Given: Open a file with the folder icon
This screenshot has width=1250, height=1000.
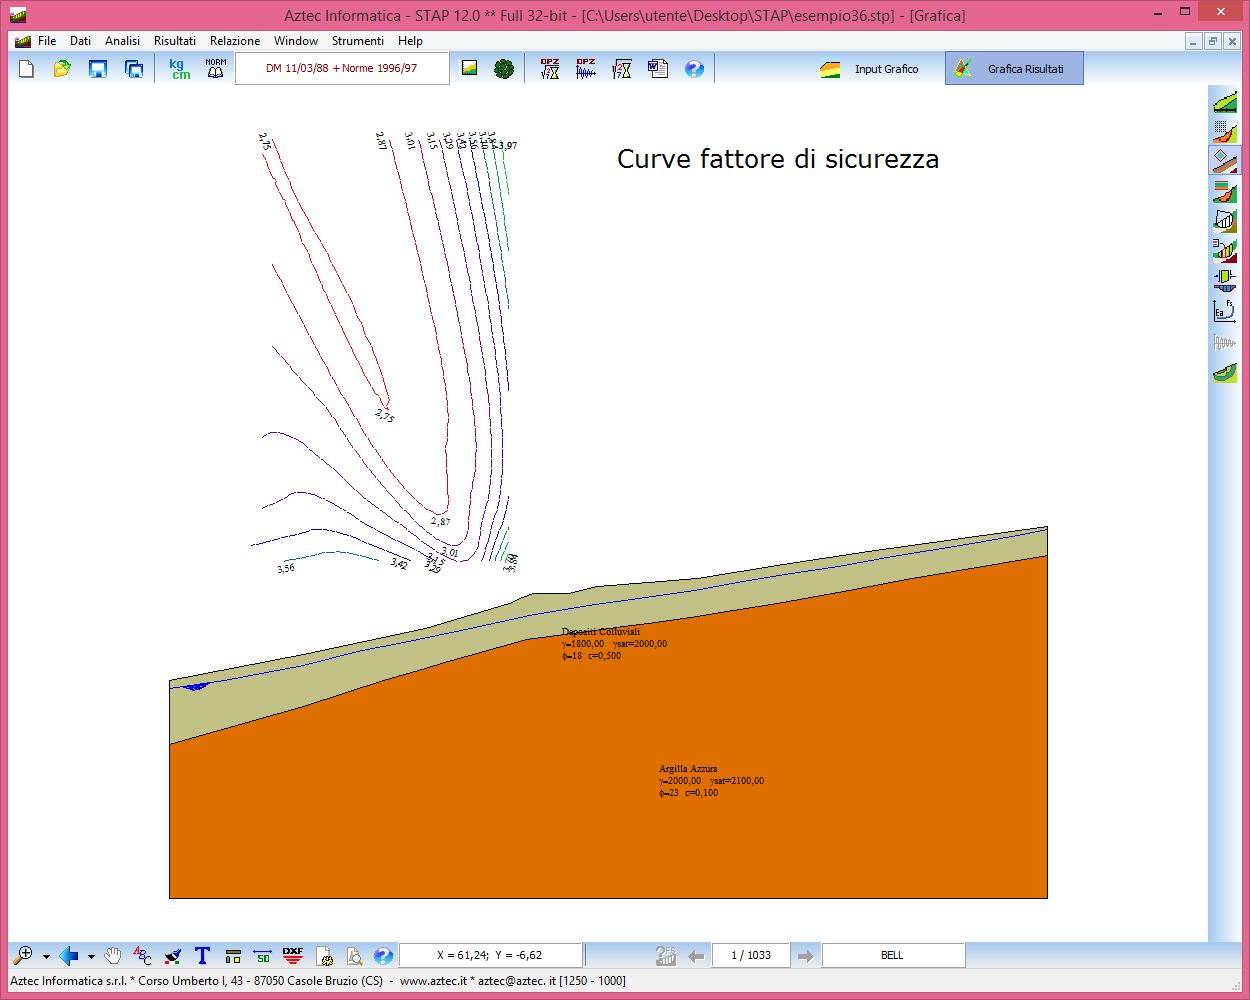Looking at the screenshot, I should click(62, 69).
